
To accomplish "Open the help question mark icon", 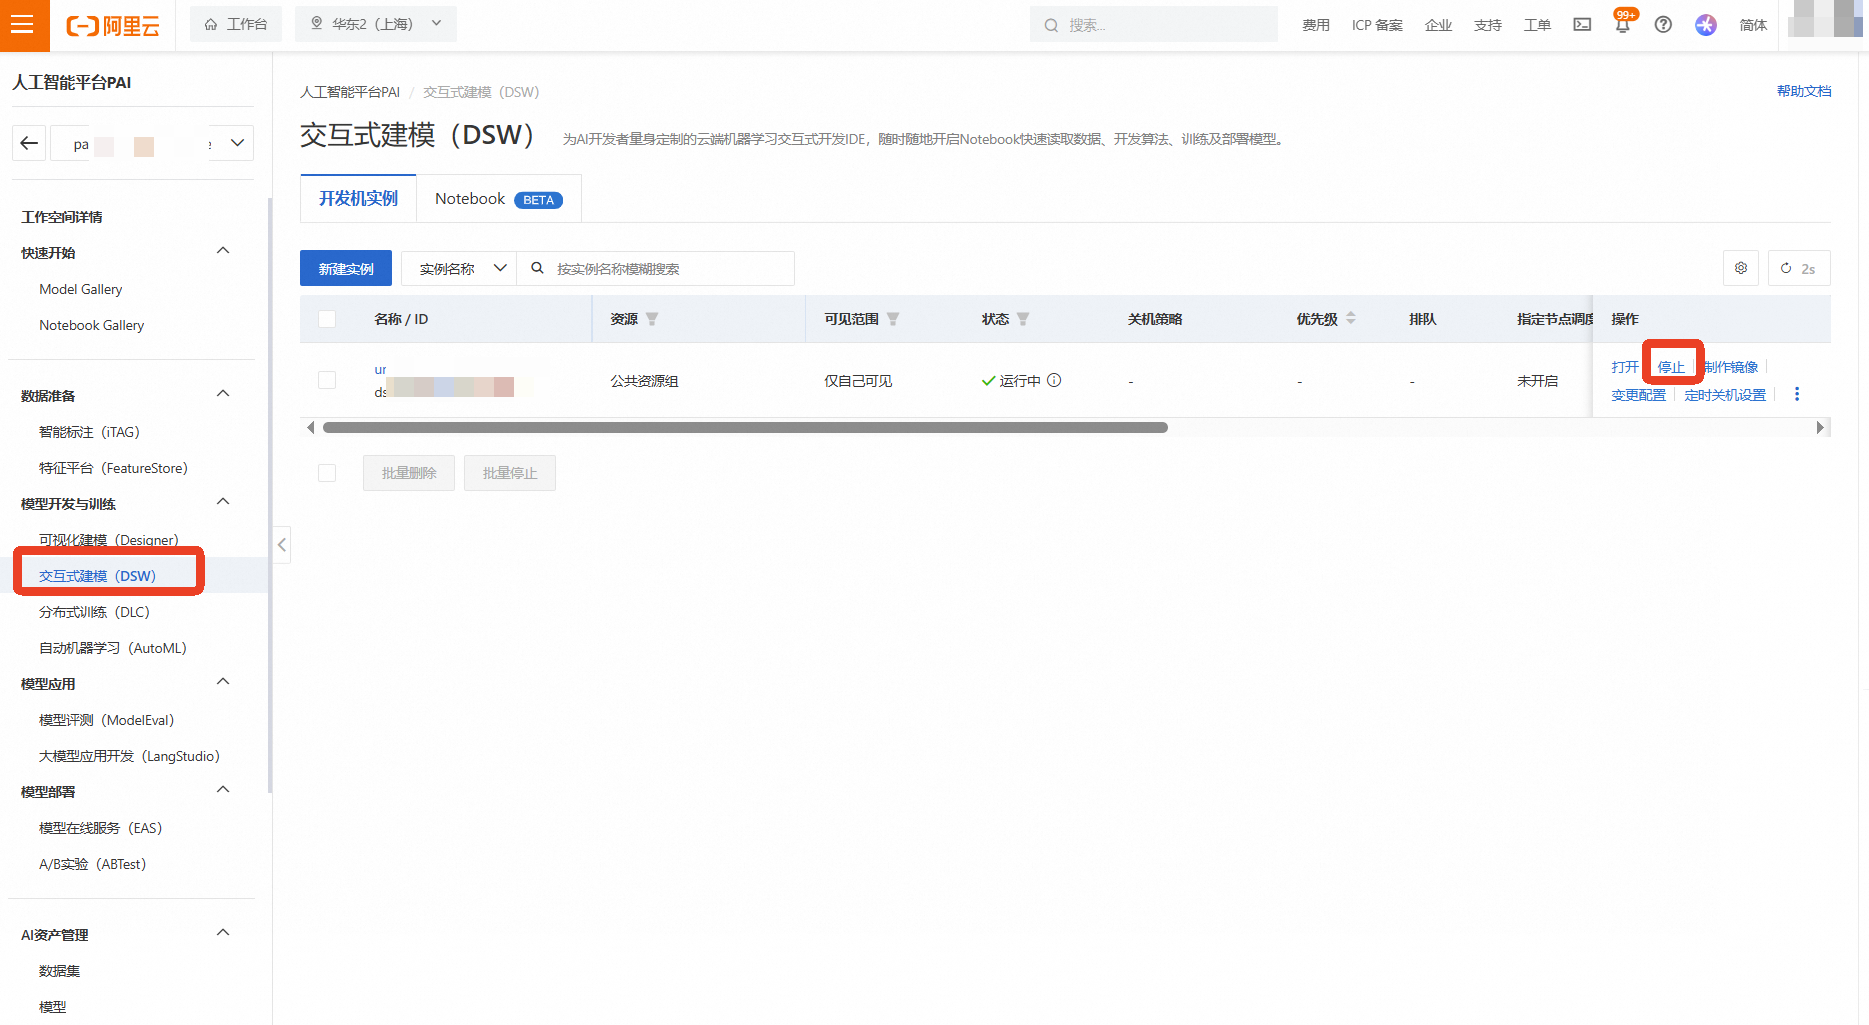I will [1663, 25].
